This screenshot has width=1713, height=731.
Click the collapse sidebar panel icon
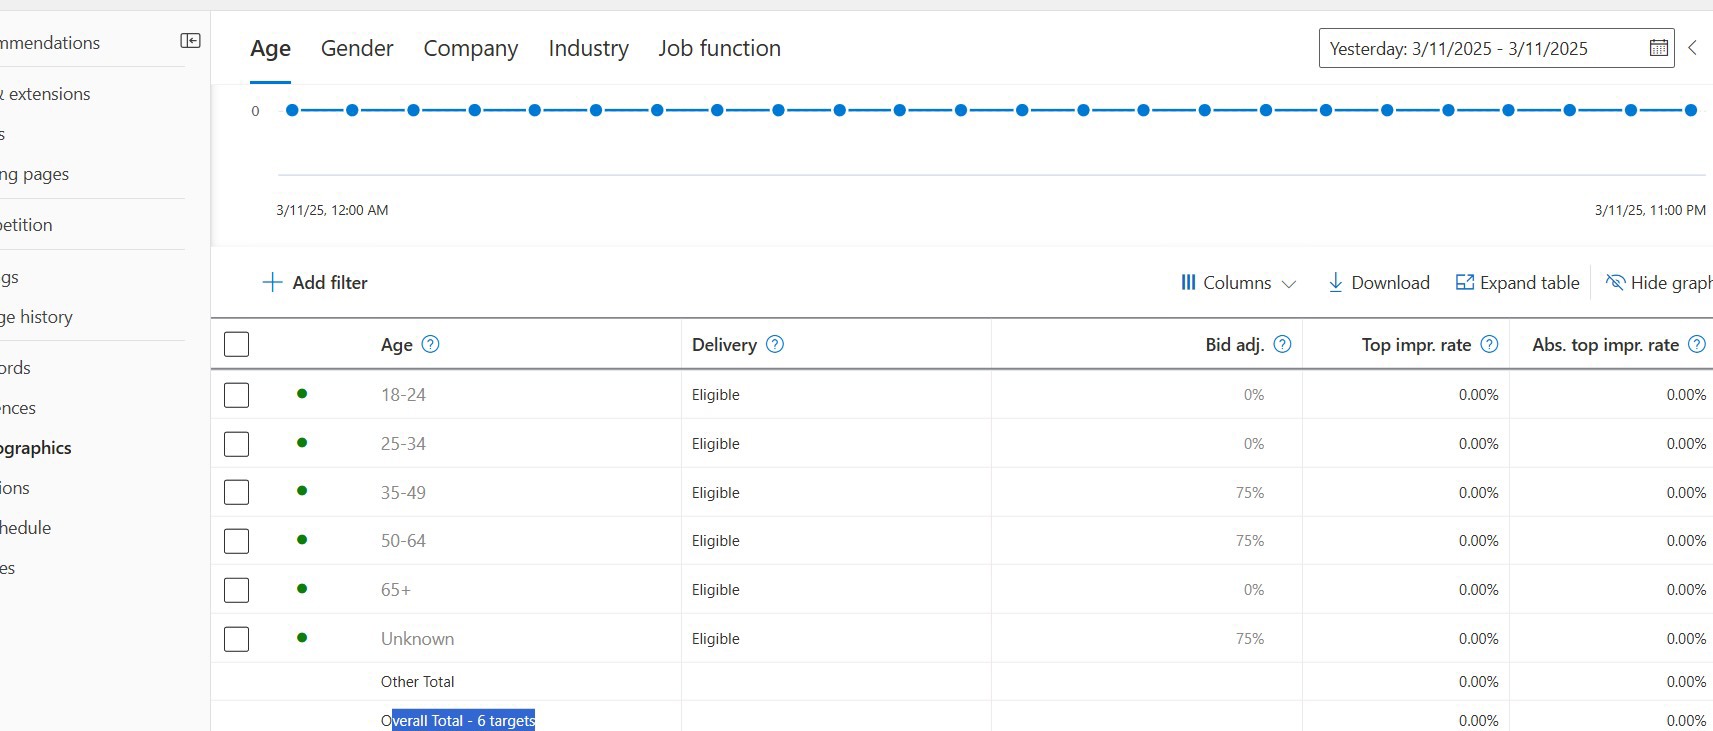click(x=190, y=41)
